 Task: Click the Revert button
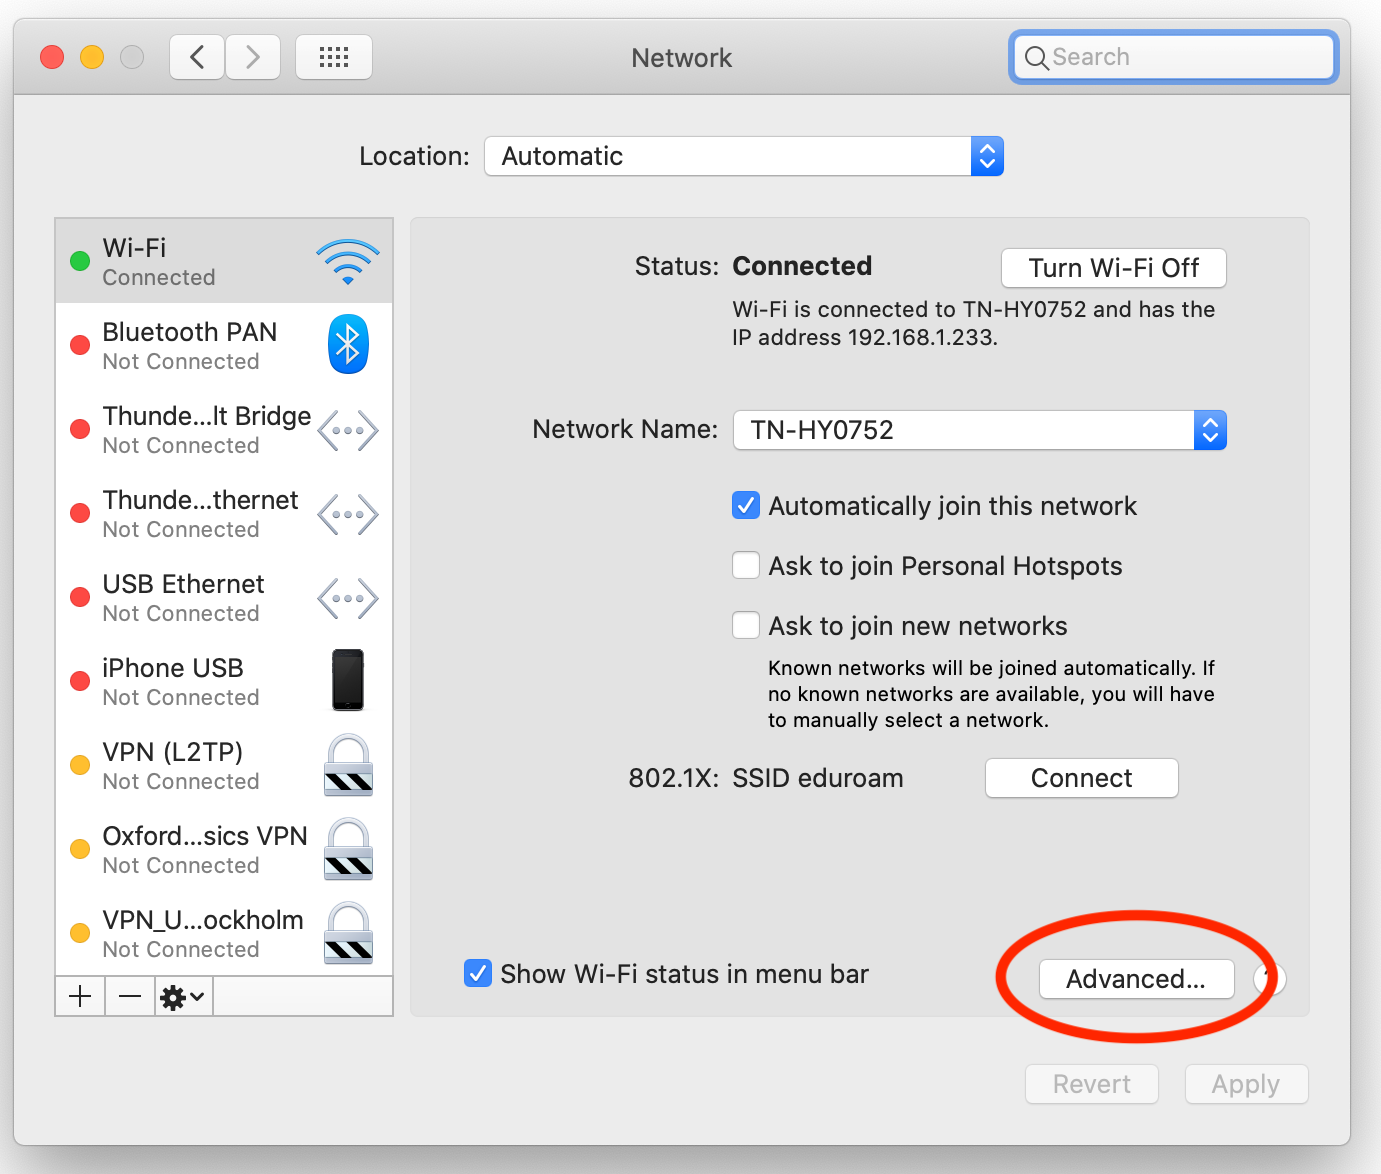1092,1084
